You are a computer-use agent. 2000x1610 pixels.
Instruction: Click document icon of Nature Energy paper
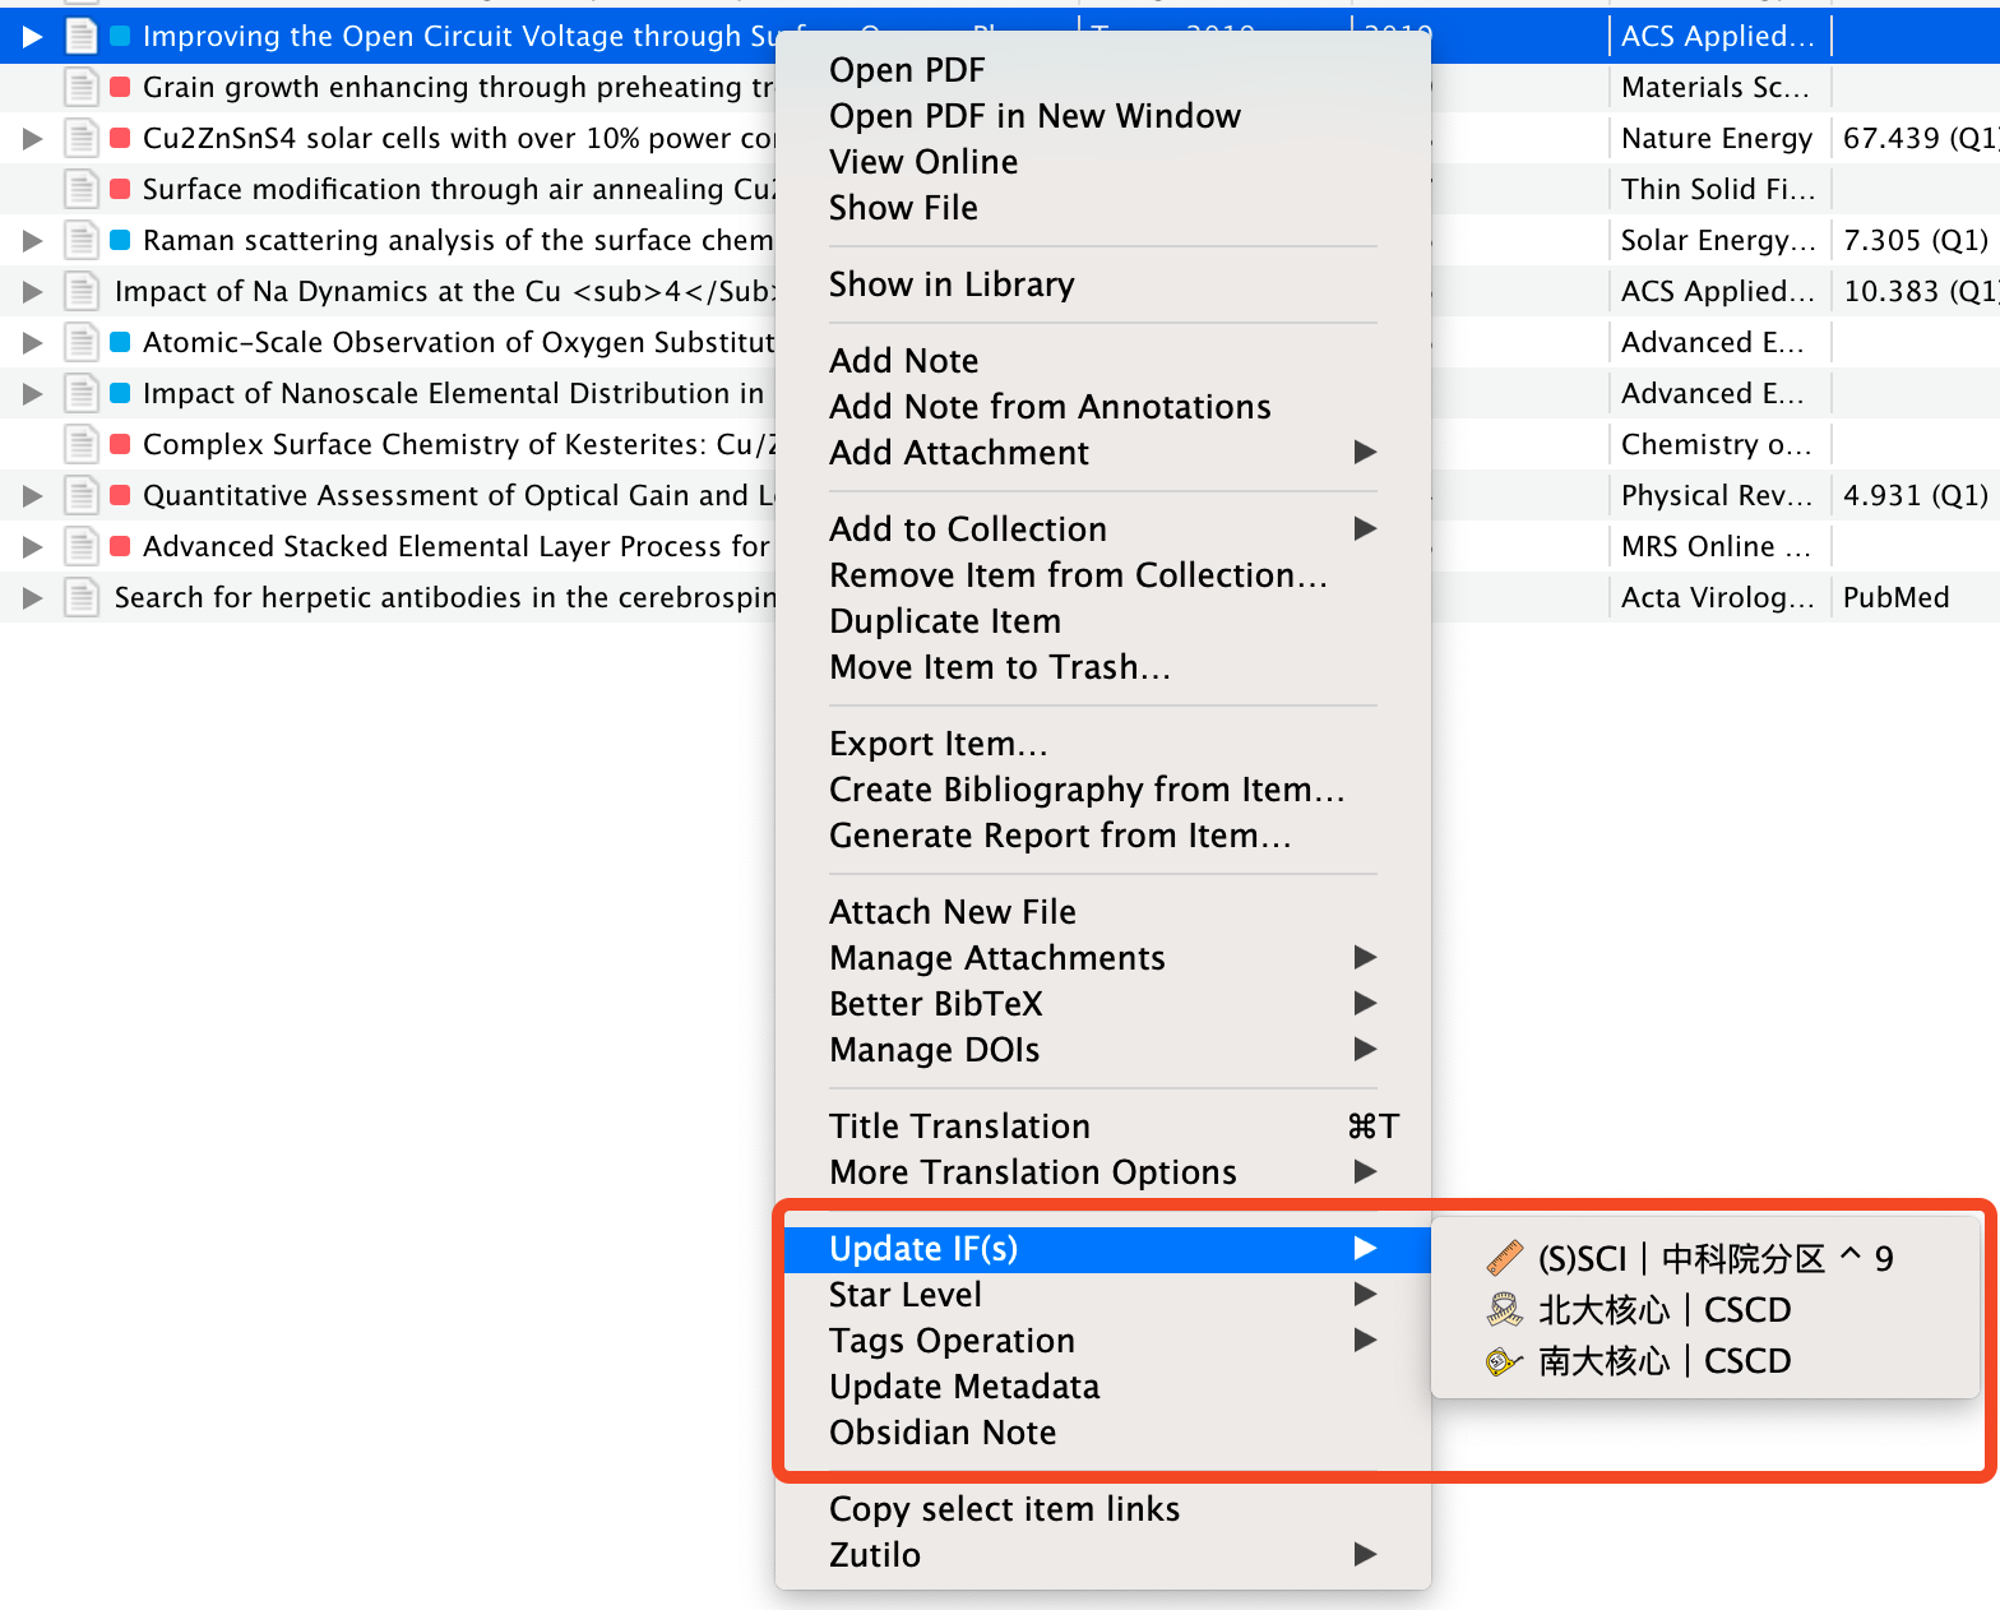[81, 138]
